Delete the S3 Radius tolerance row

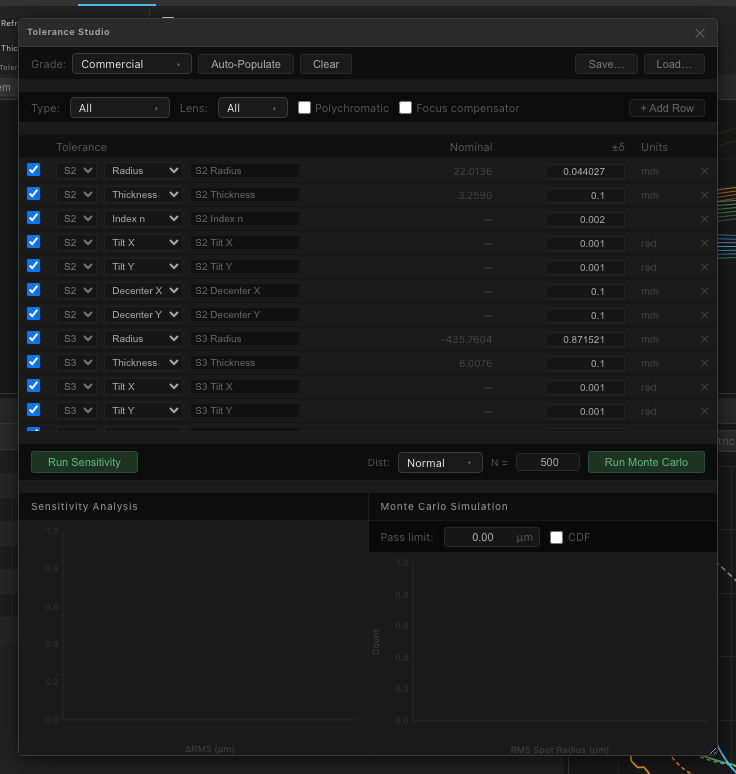tap(704, 339)
